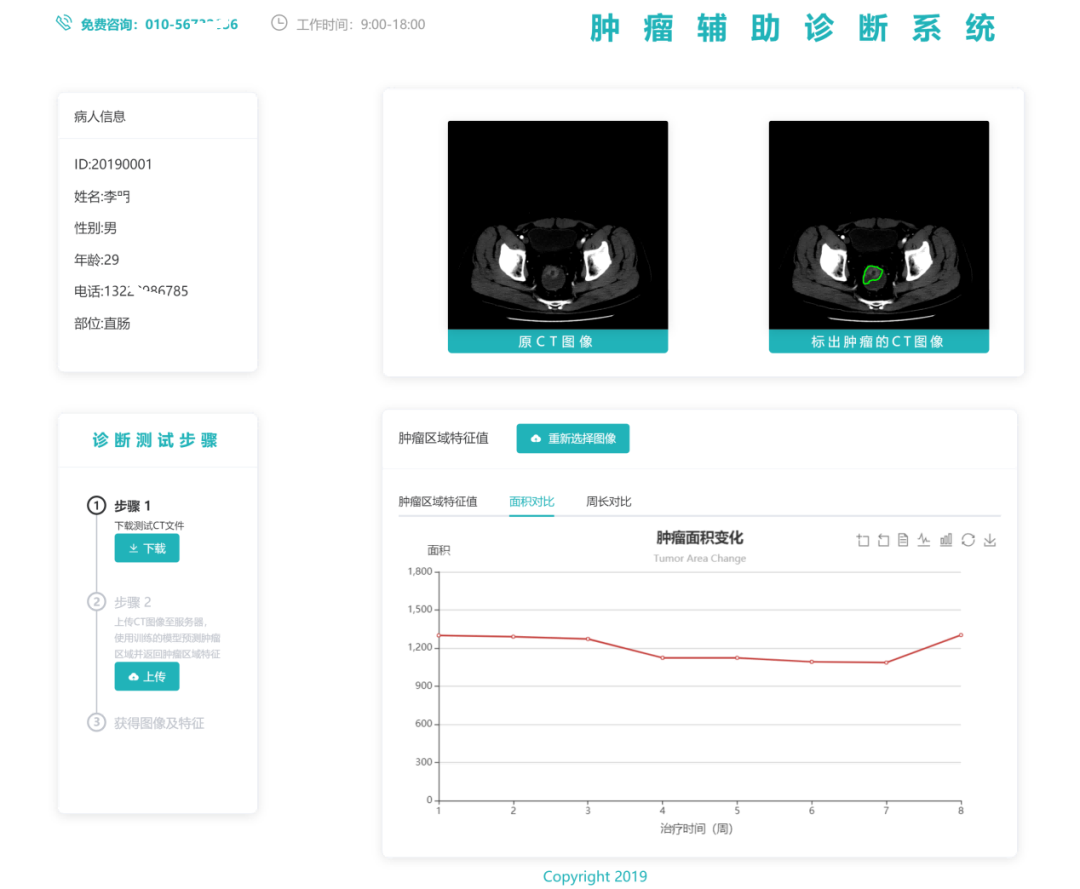Screen dimensions: 1080x889
Task: Click the phone icon in header
Action: pyautogui.click(x=63, y=23)
